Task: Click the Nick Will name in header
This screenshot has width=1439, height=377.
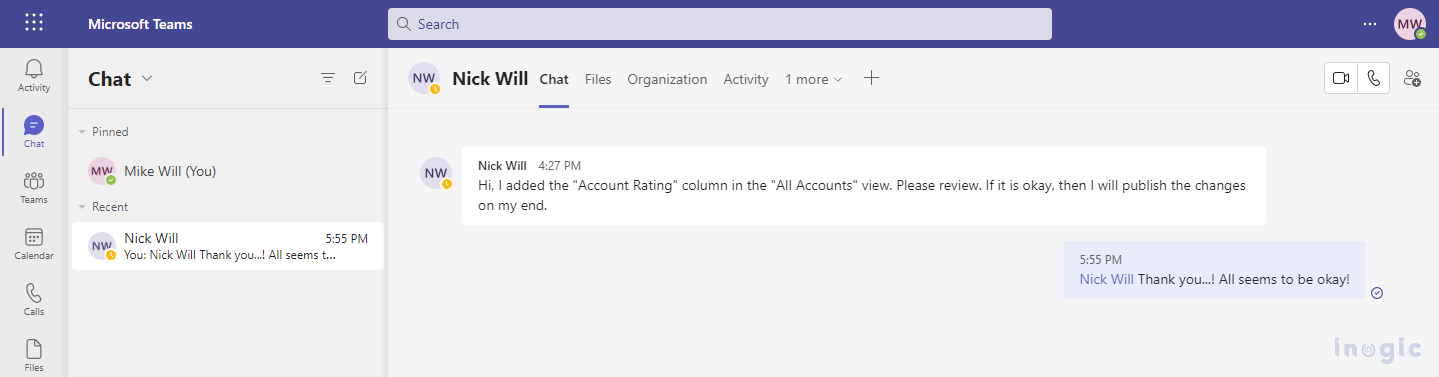Action: click(490, 78)
